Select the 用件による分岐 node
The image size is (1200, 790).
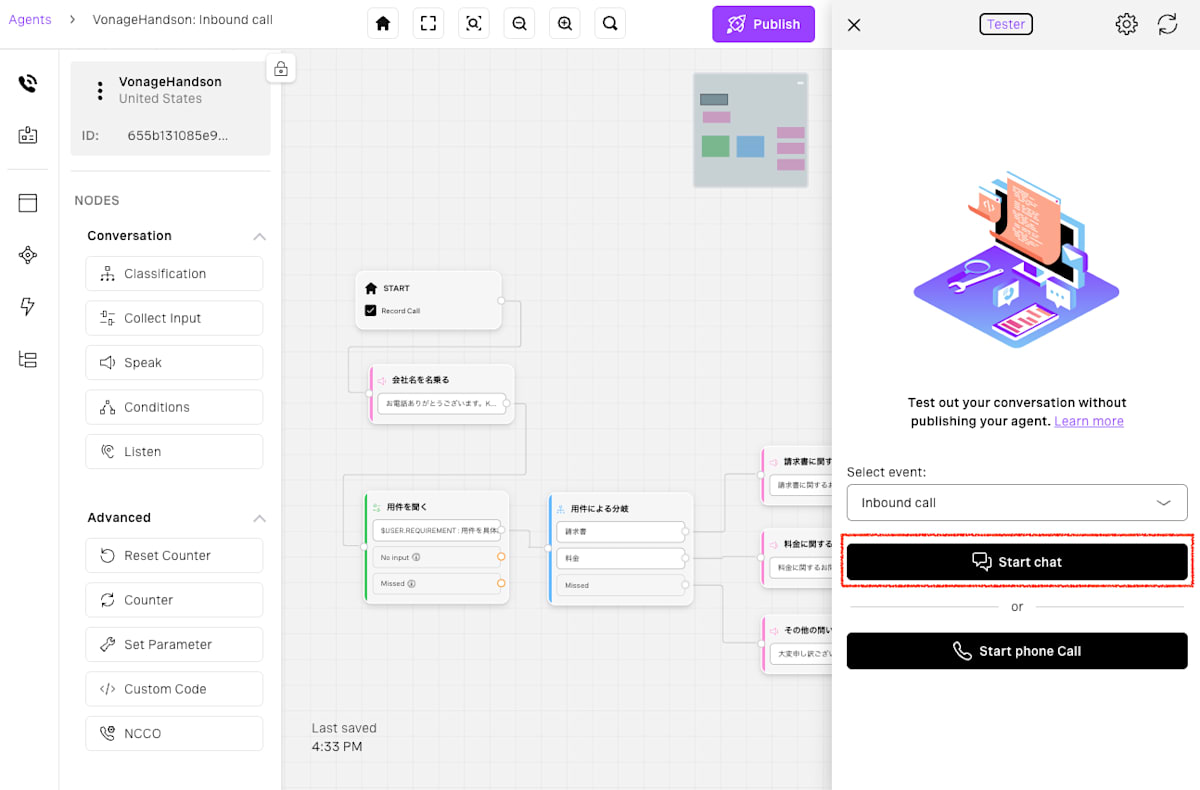[x=621, y=548]
